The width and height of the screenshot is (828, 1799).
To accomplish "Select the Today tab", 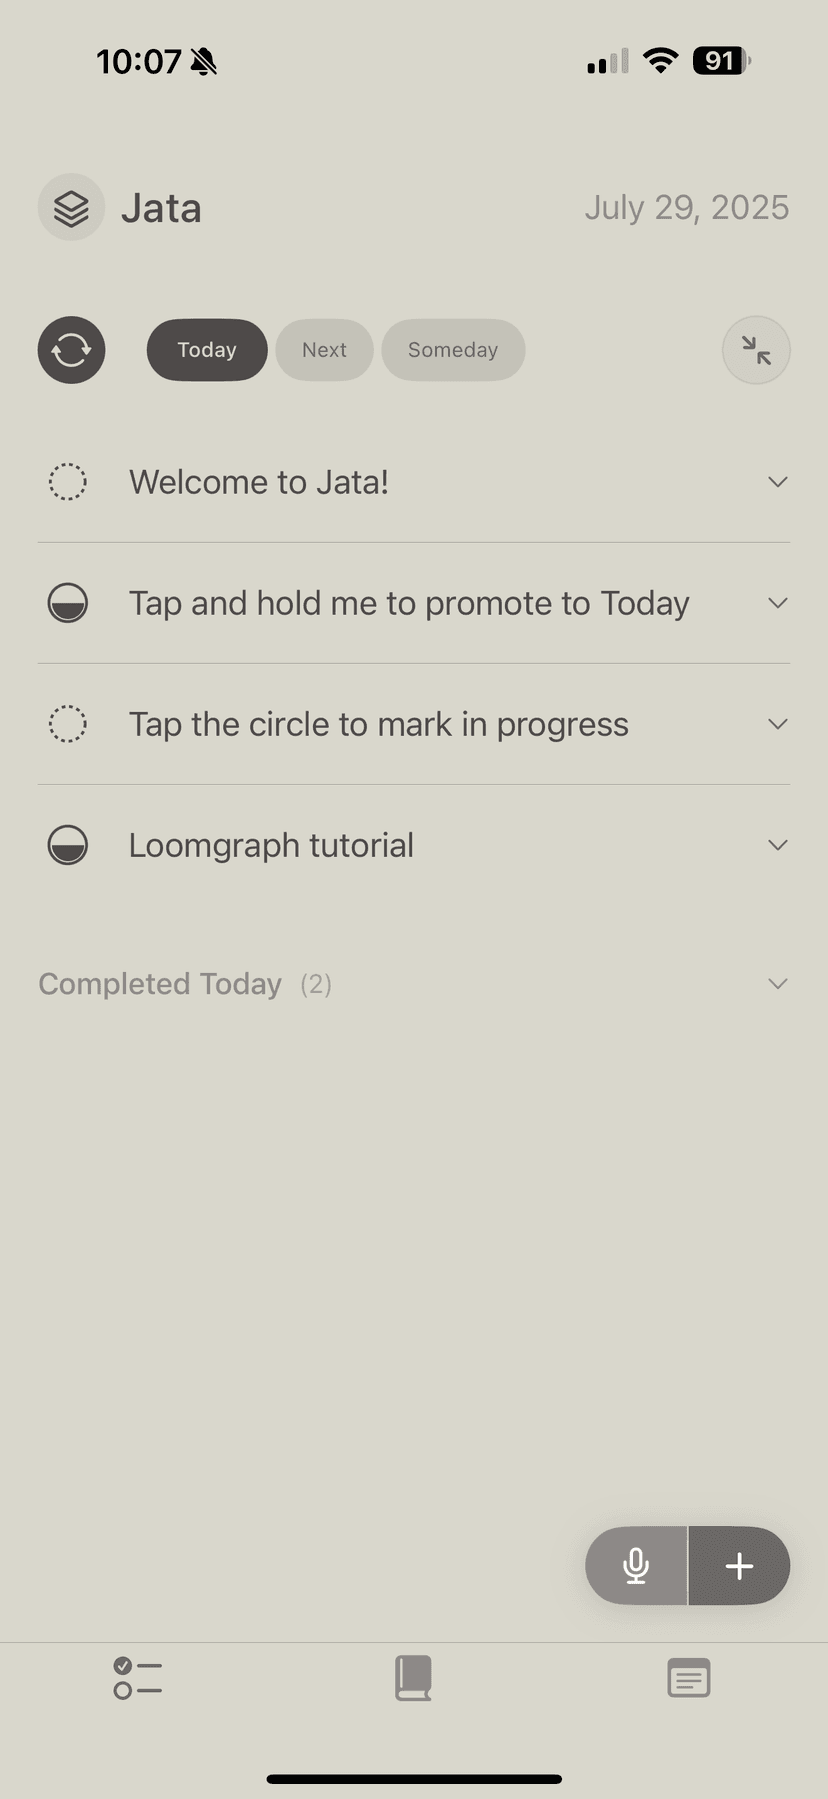I will click(207, 350).
